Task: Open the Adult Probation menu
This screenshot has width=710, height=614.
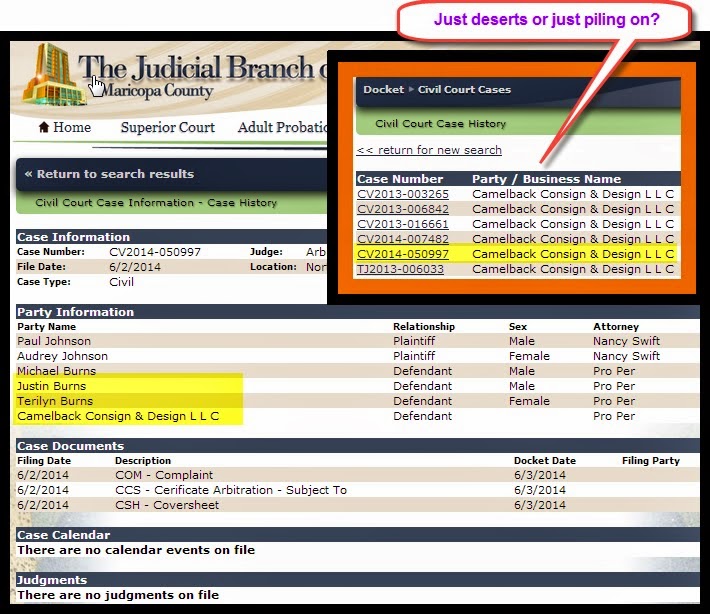Action: pyautogui.click(x=282, y=127)
